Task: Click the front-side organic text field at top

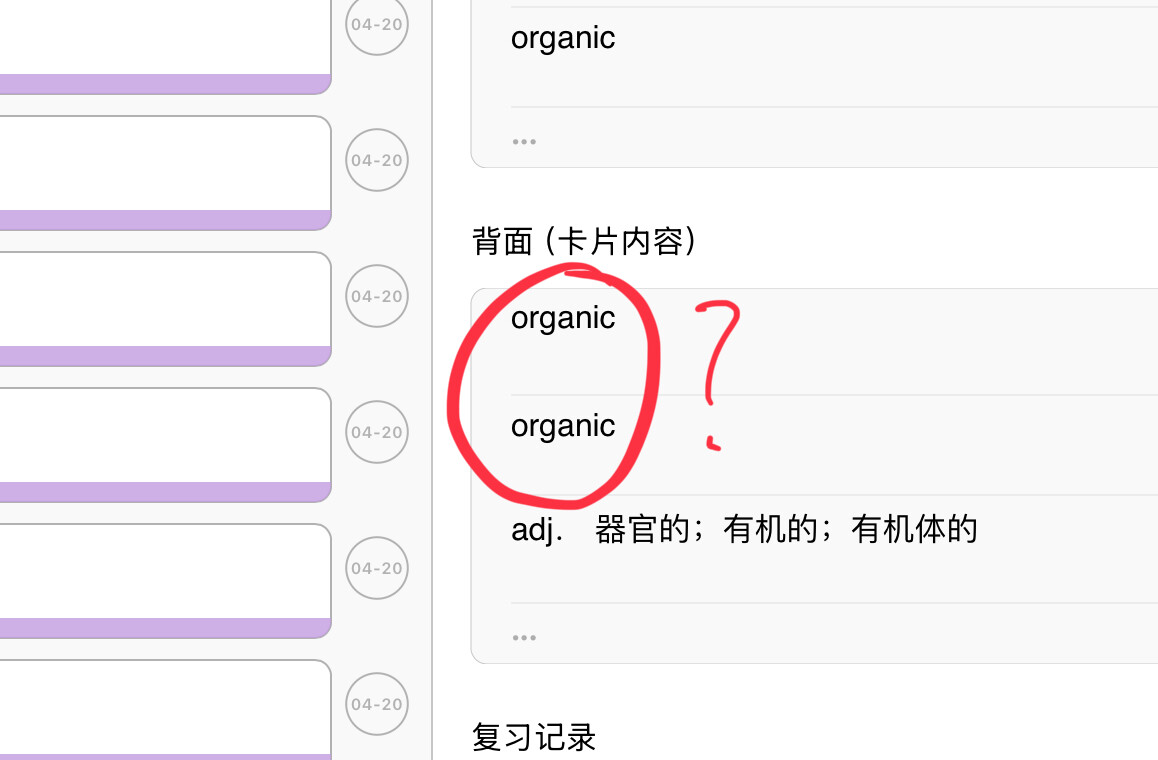Action: (834, 58)
